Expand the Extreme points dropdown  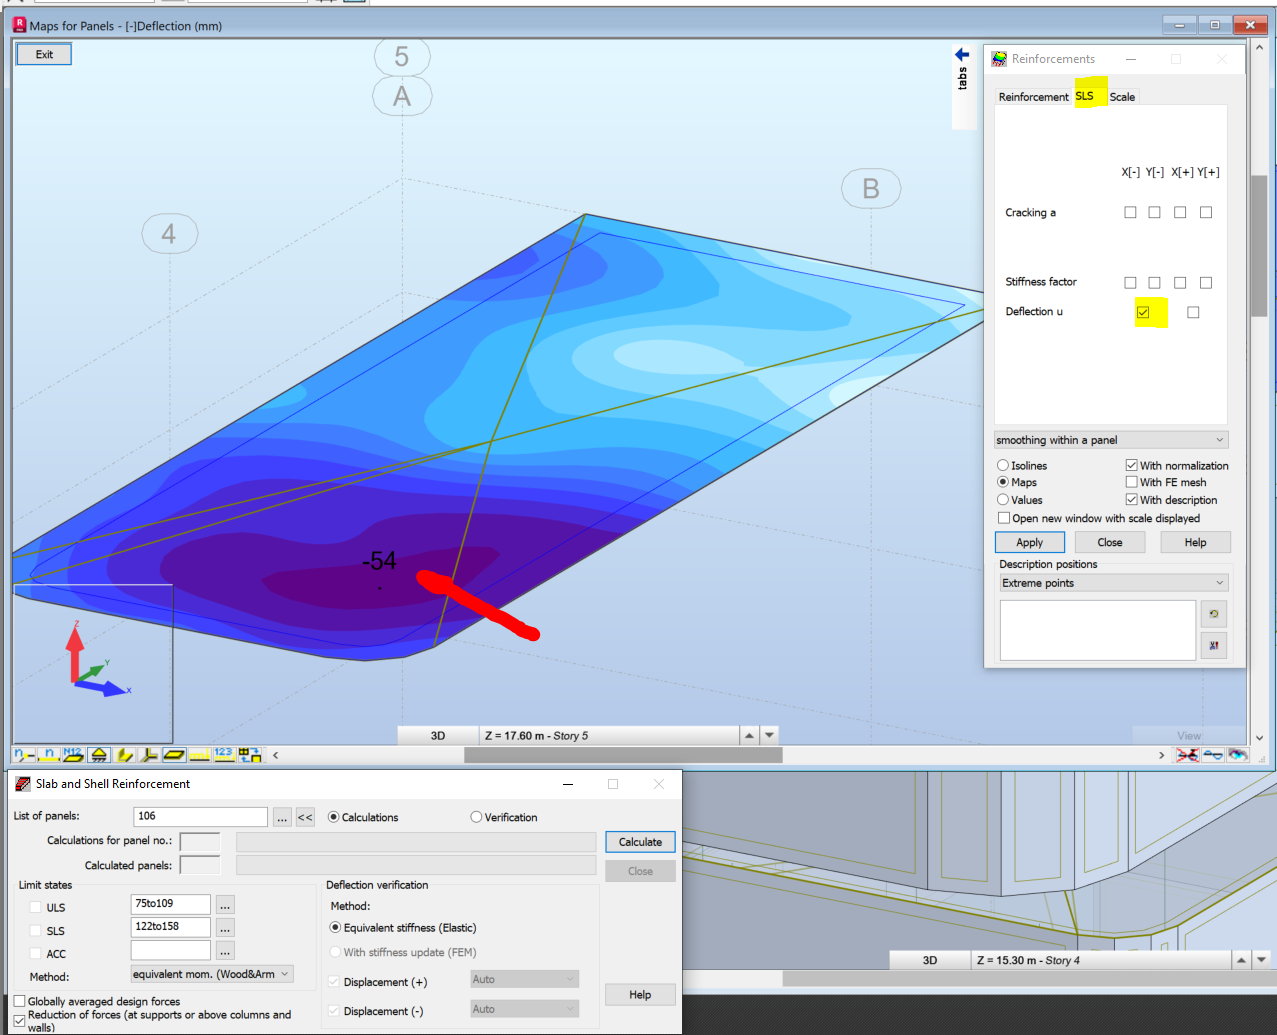point(1113,583)
